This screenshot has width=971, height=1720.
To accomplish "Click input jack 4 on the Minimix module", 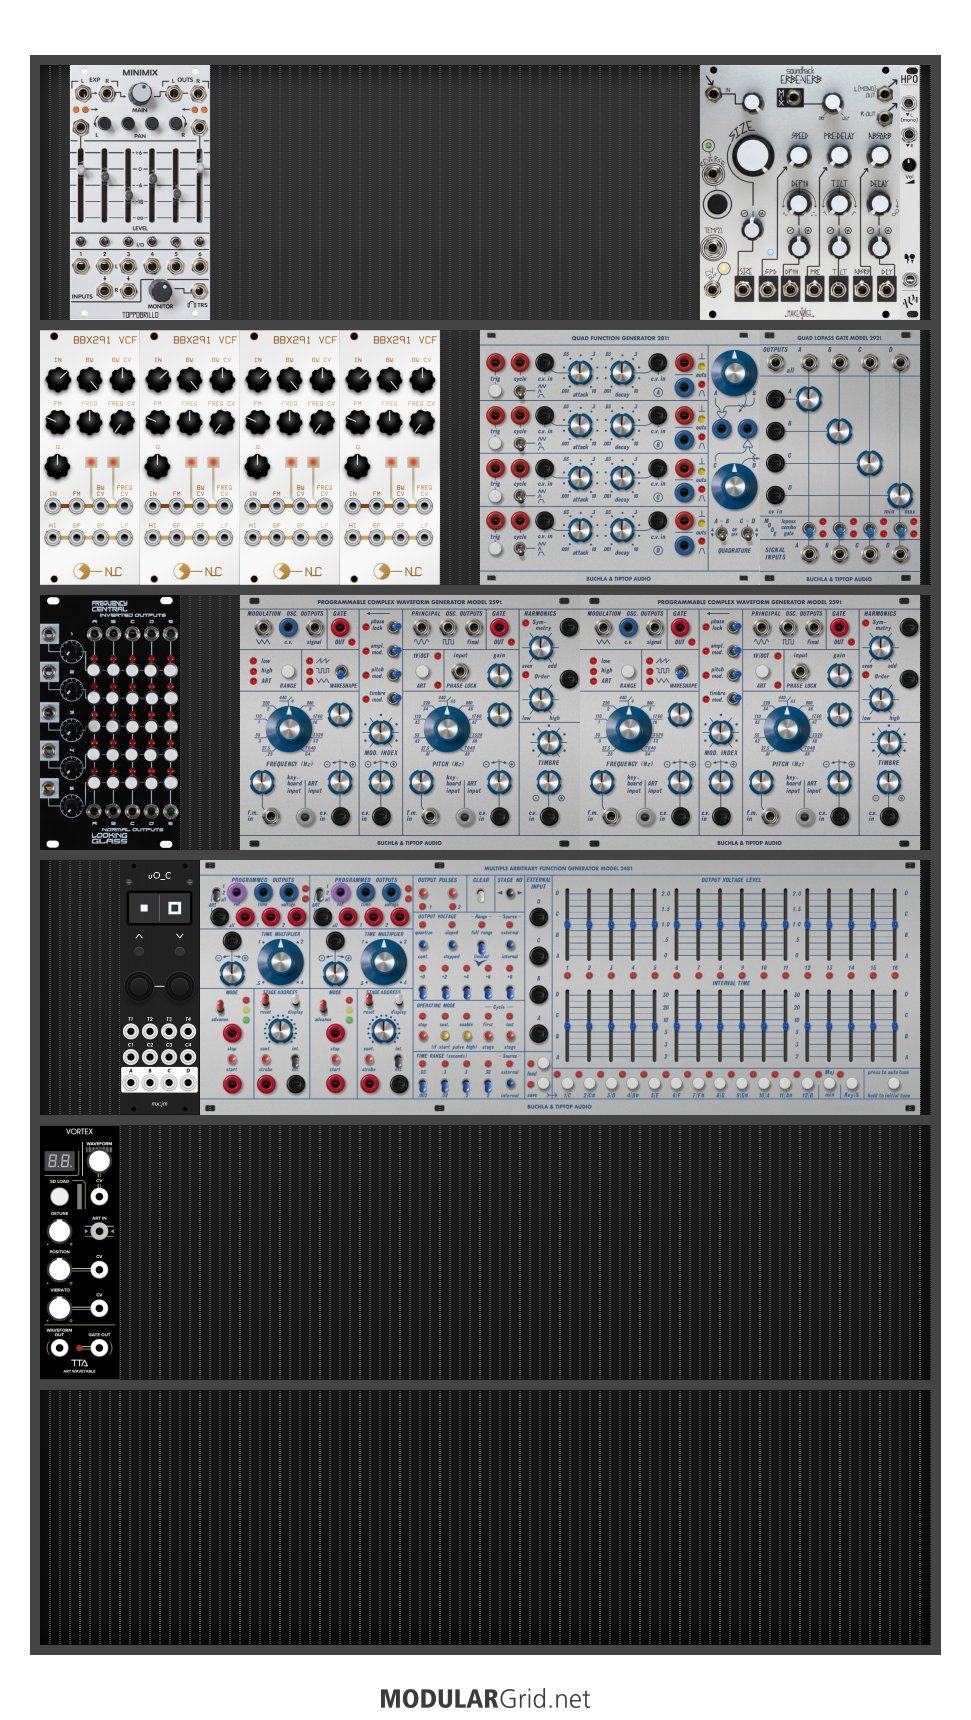I will 152,267.
